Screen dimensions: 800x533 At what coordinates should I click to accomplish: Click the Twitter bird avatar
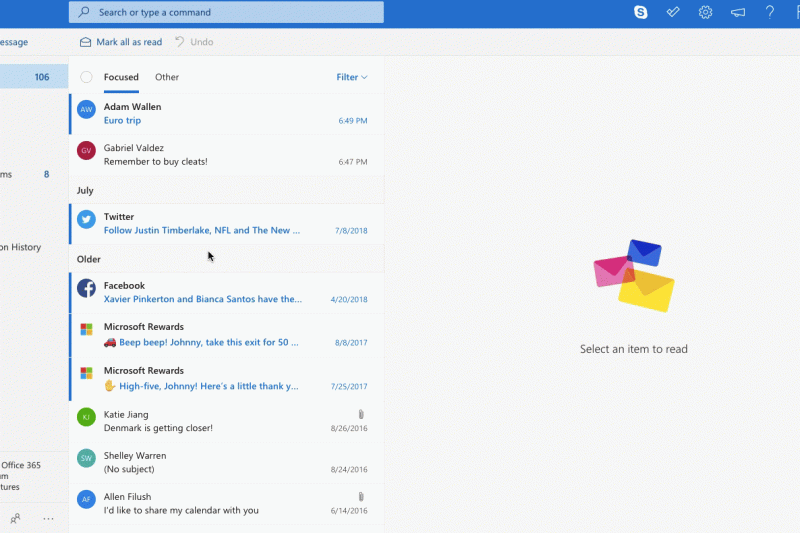point(86,219)
